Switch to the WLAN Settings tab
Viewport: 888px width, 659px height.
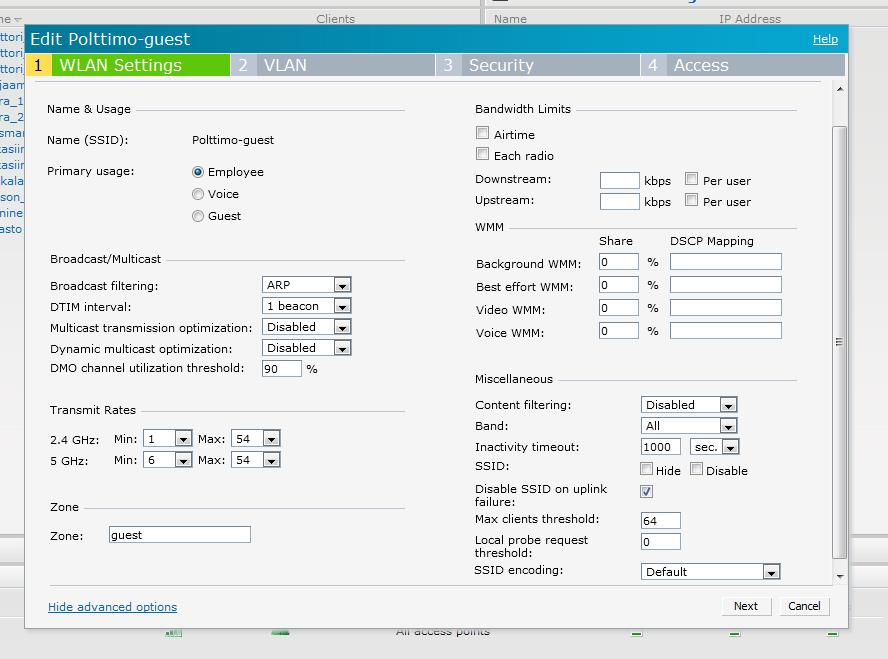[x=128, y=65]
